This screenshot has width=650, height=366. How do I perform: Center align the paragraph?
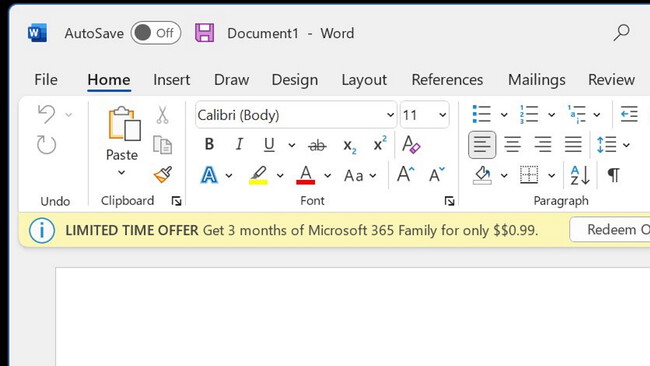point(512,145)
